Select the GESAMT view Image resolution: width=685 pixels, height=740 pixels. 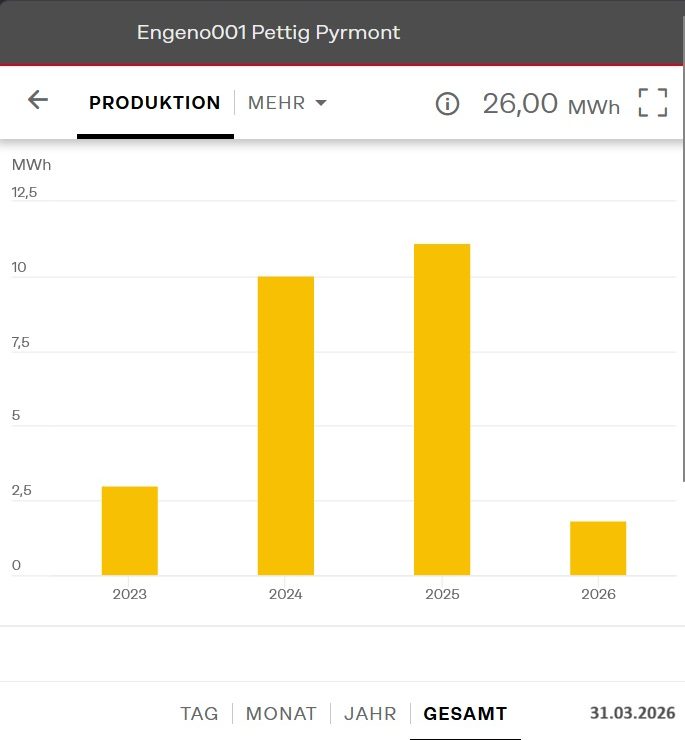pyautogui.click(x=465, y=714)
